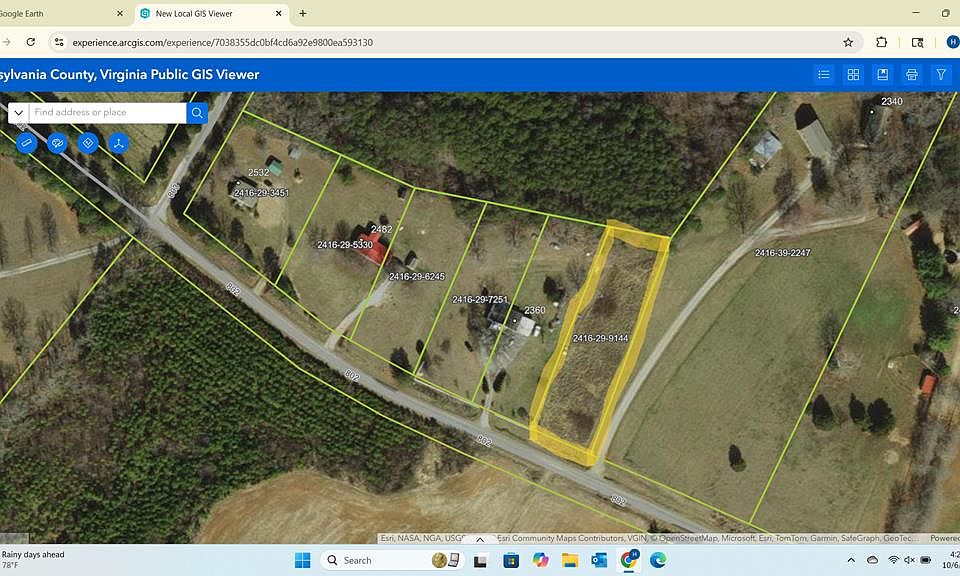Click parcel label 2416-29-6245
The image size is (960, 576).
417,276
